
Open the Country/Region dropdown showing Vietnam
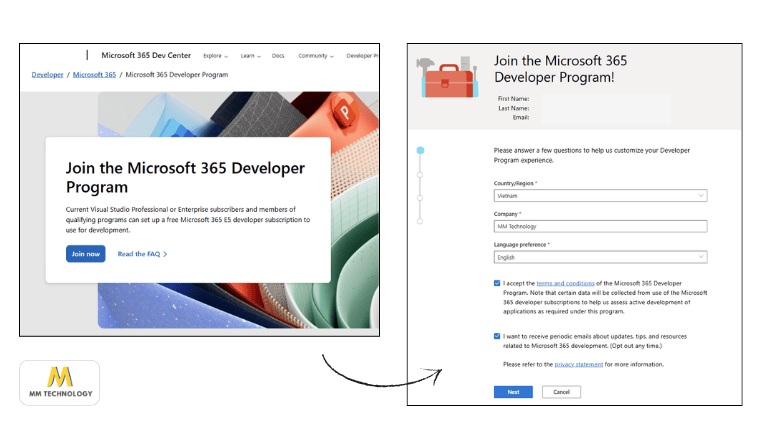[x=600, y=196]
